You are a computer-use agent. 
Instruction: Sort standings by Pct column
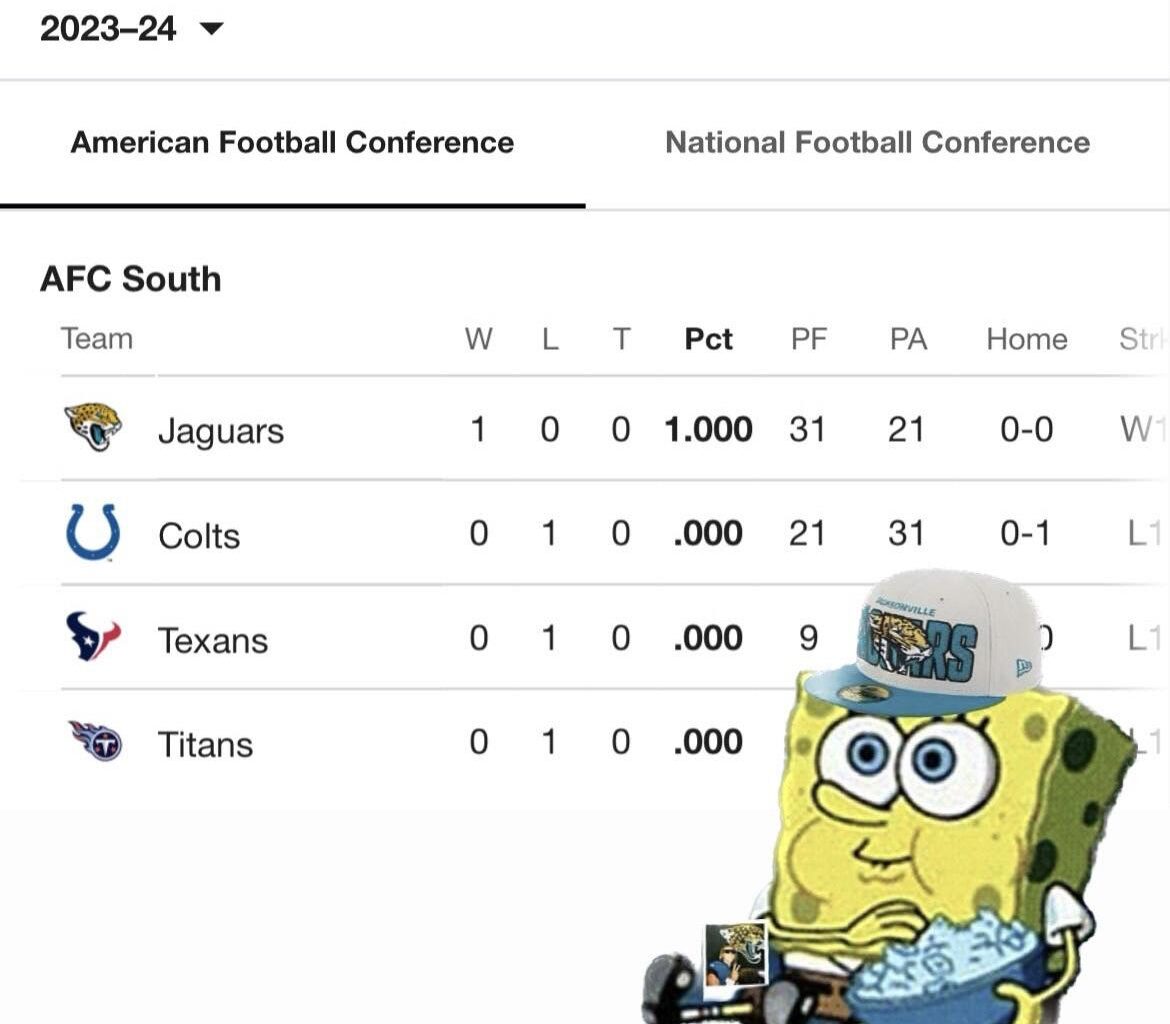point(708,340)
